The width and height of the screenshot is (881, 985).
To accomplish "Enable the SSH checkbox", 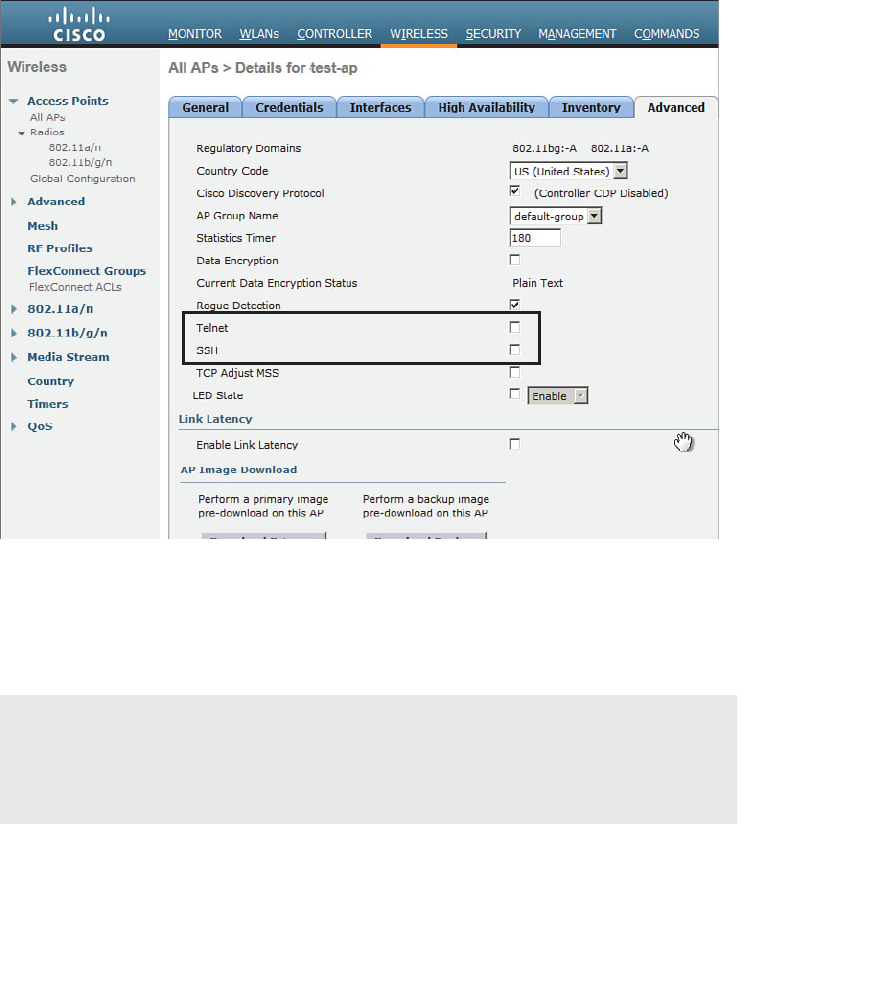I will coord(515,349).
